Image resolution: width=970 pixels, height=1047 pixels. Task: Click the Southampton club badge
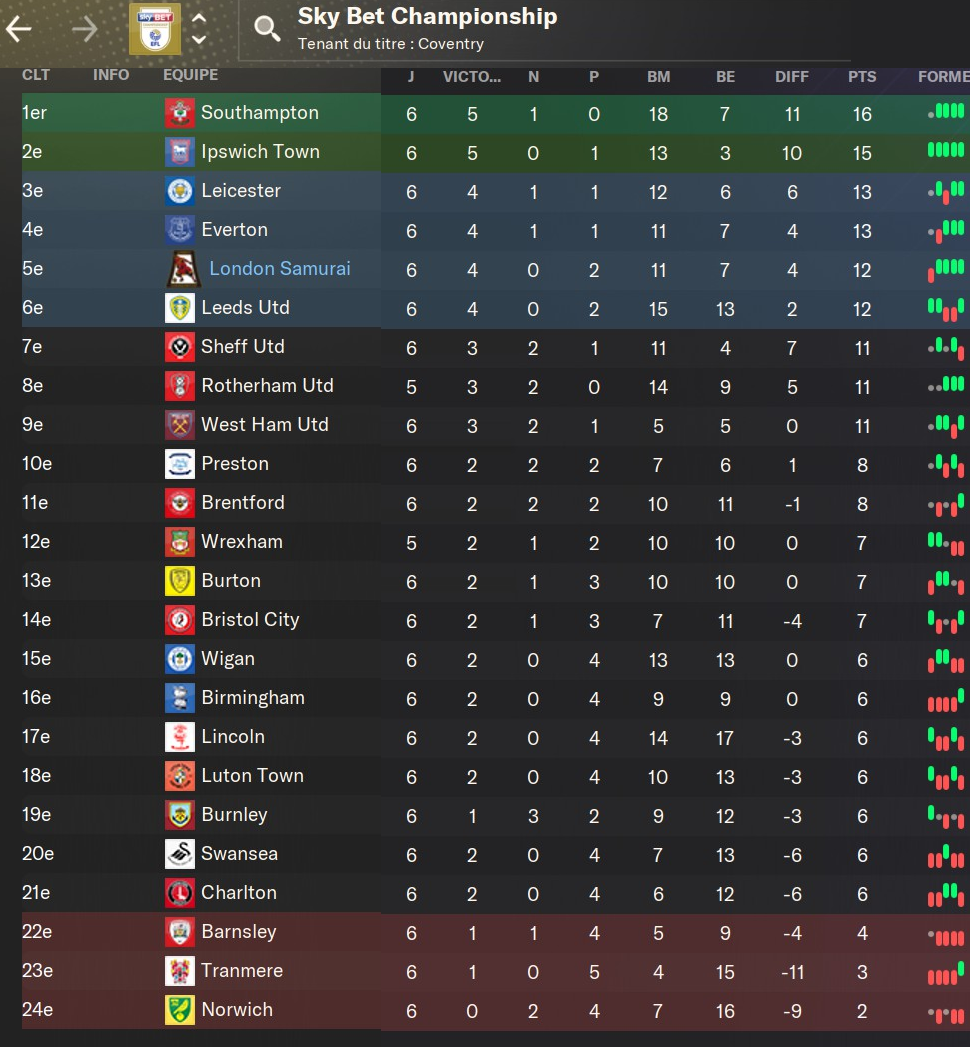pos(179,113)
